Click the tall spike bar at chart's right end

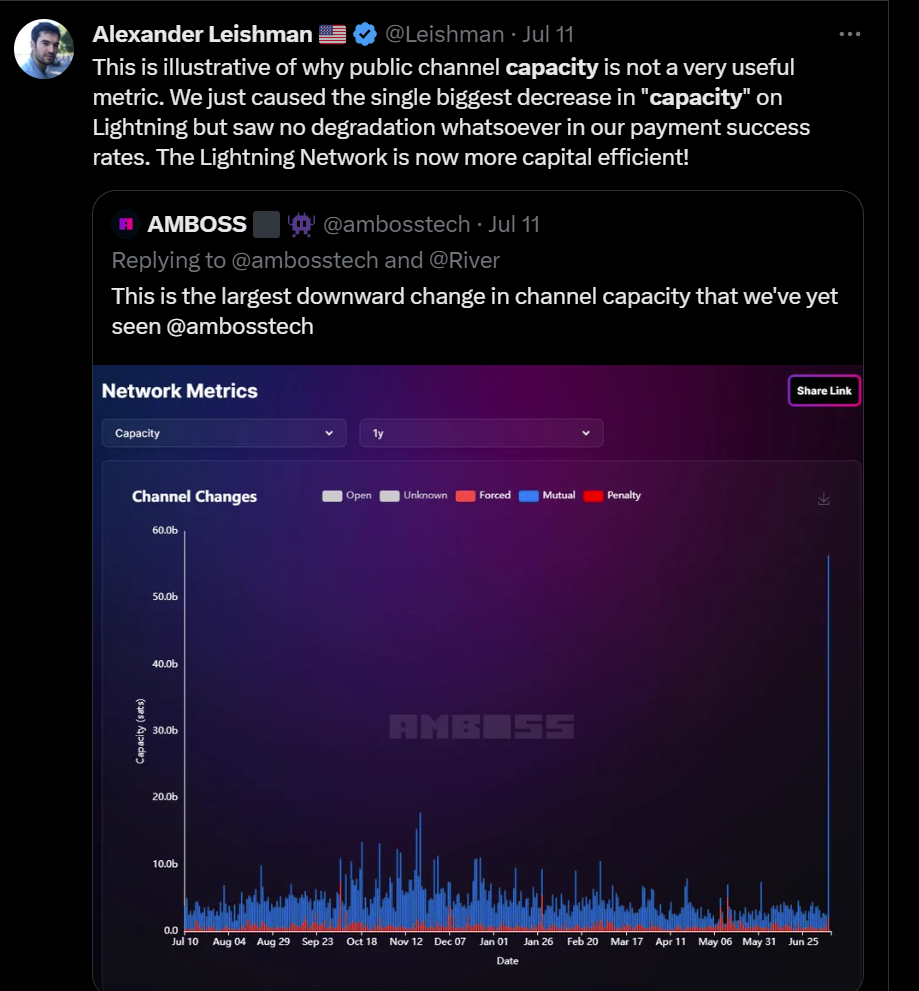pyautogui.click(x=828, y=740)
